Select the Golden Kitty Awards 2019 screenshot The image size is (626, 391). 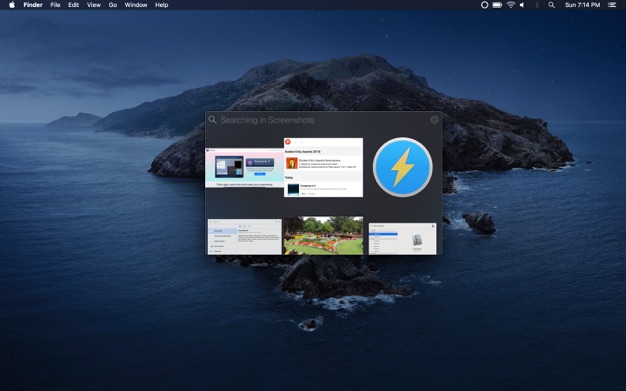[x=323, y=167]
